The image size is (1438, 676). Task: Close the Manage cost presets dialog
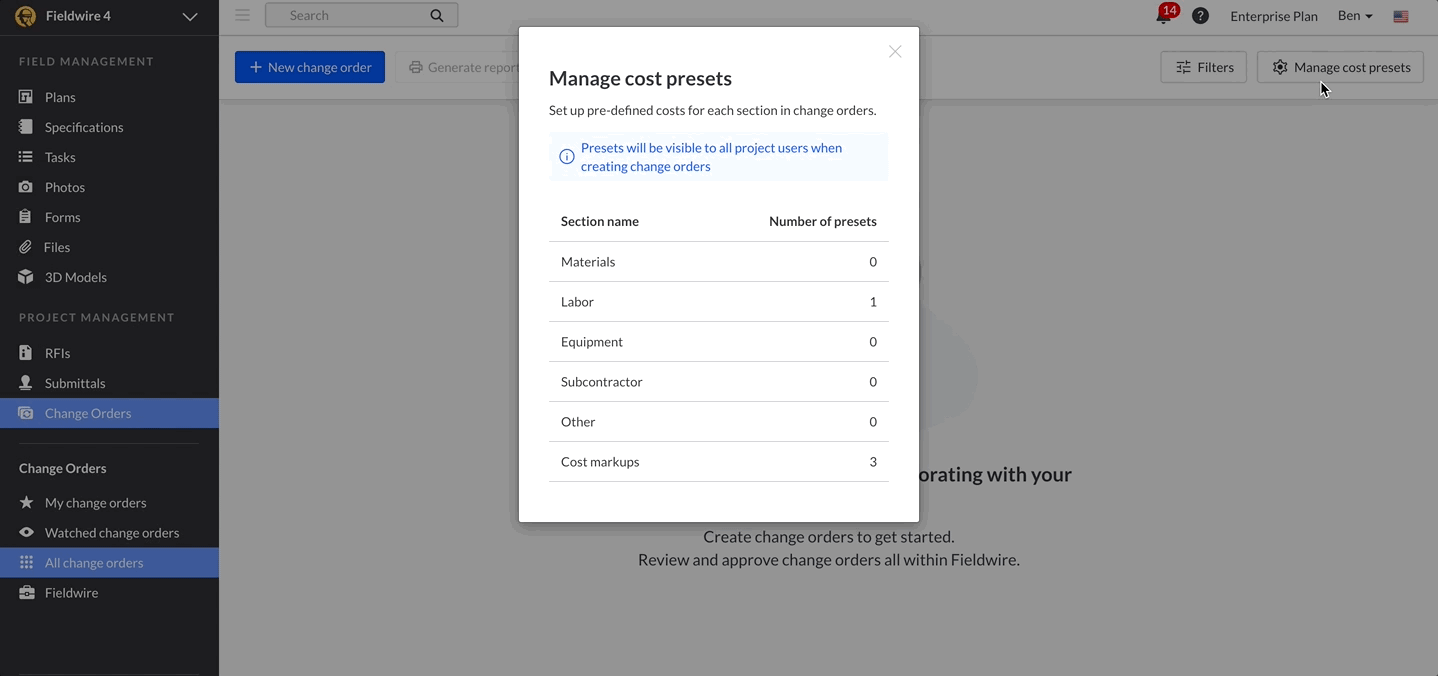coord(895,52)
